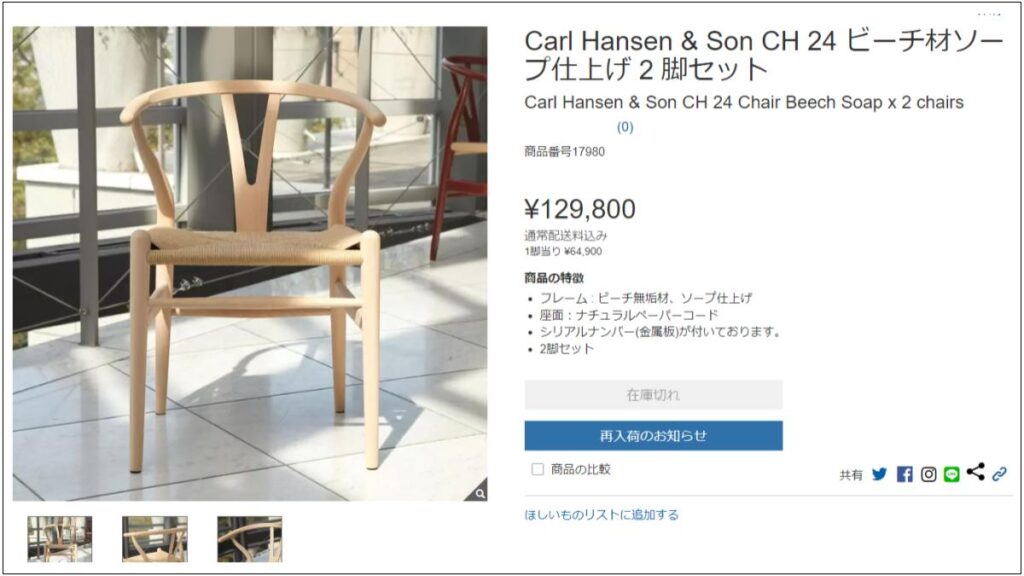The height and width of the screenshot is (576, 1024).
Task: Select the second thumbnail showing chair seat
Action: [x=155, y=539]
